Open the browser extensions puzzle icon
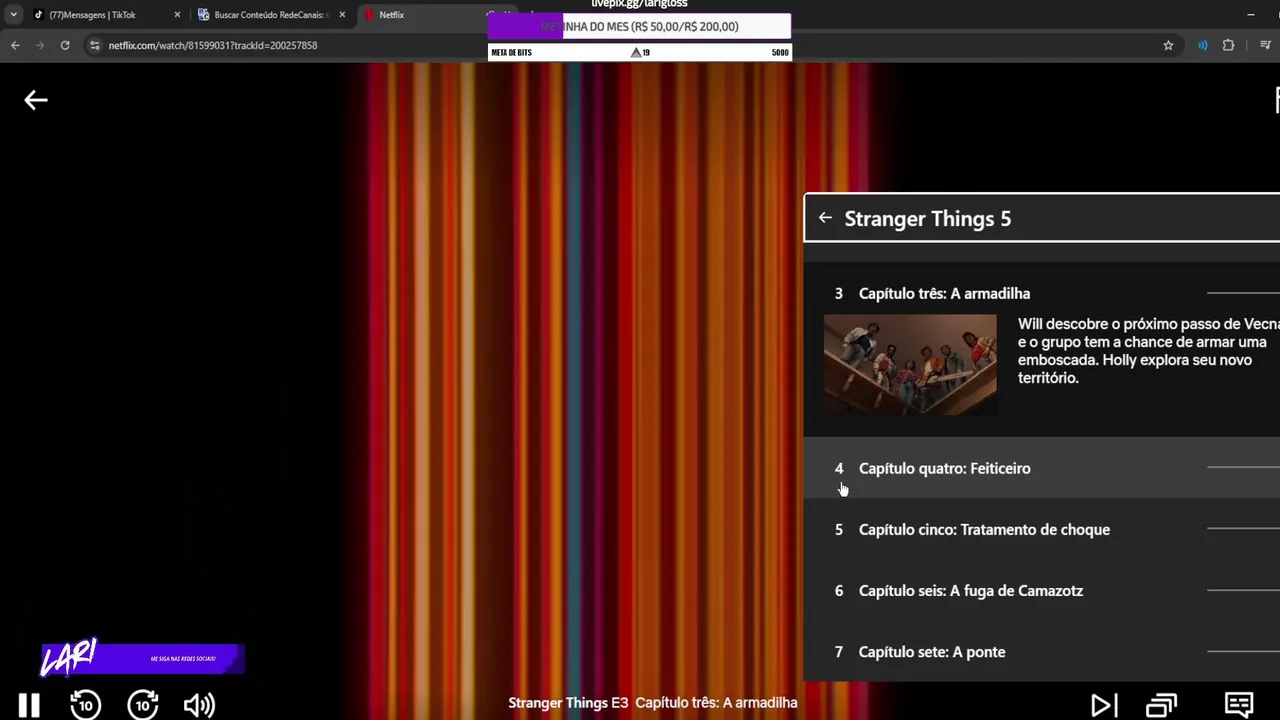Image resolution: width=1280 pixels, height=720 pixels. point(1228,45)
